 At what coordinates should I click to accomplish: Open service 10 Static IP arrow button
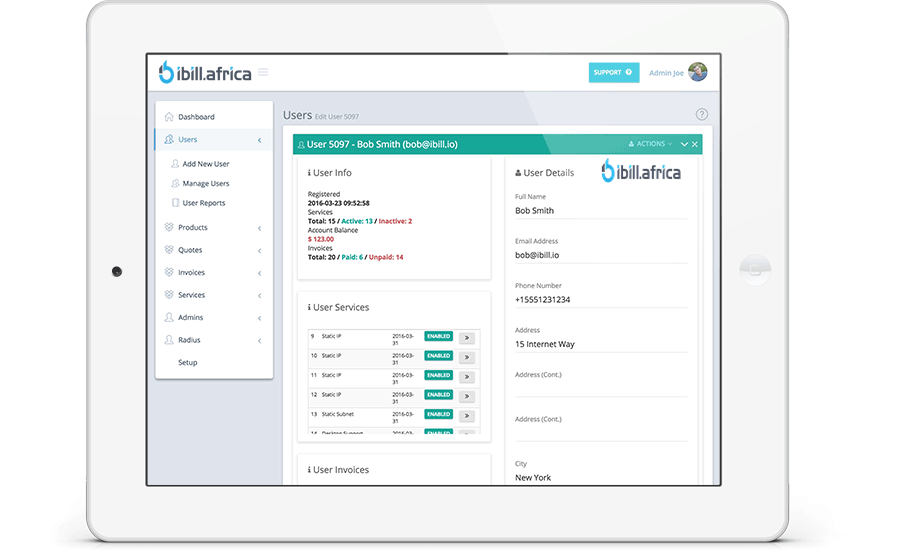466,357
